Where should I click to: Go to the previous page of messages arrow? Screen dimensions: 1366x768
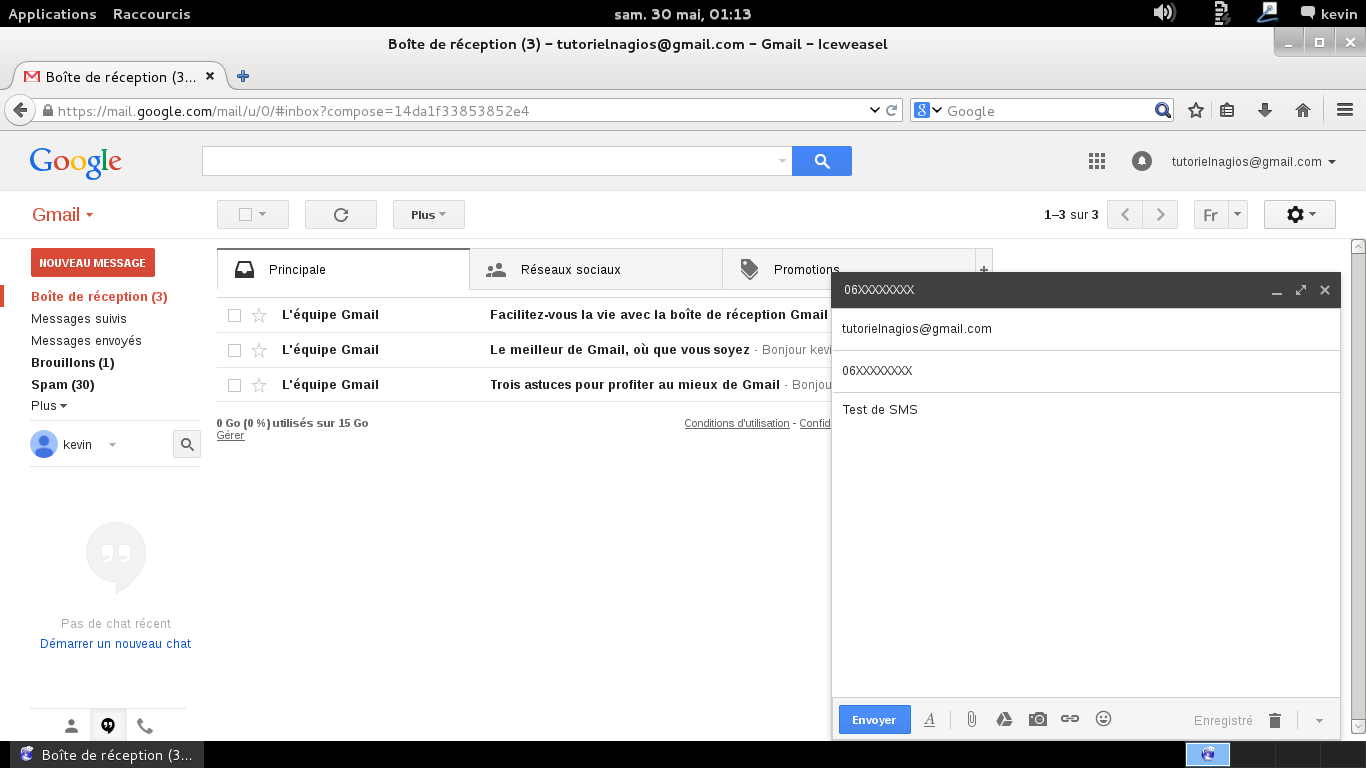click(1125, 215)
